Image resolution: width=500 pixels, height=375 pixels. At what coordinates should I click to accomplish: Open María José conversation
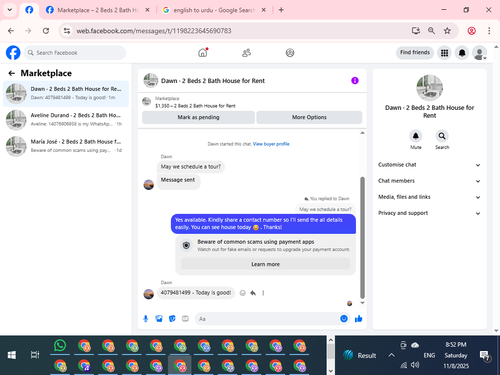[66, 146]
